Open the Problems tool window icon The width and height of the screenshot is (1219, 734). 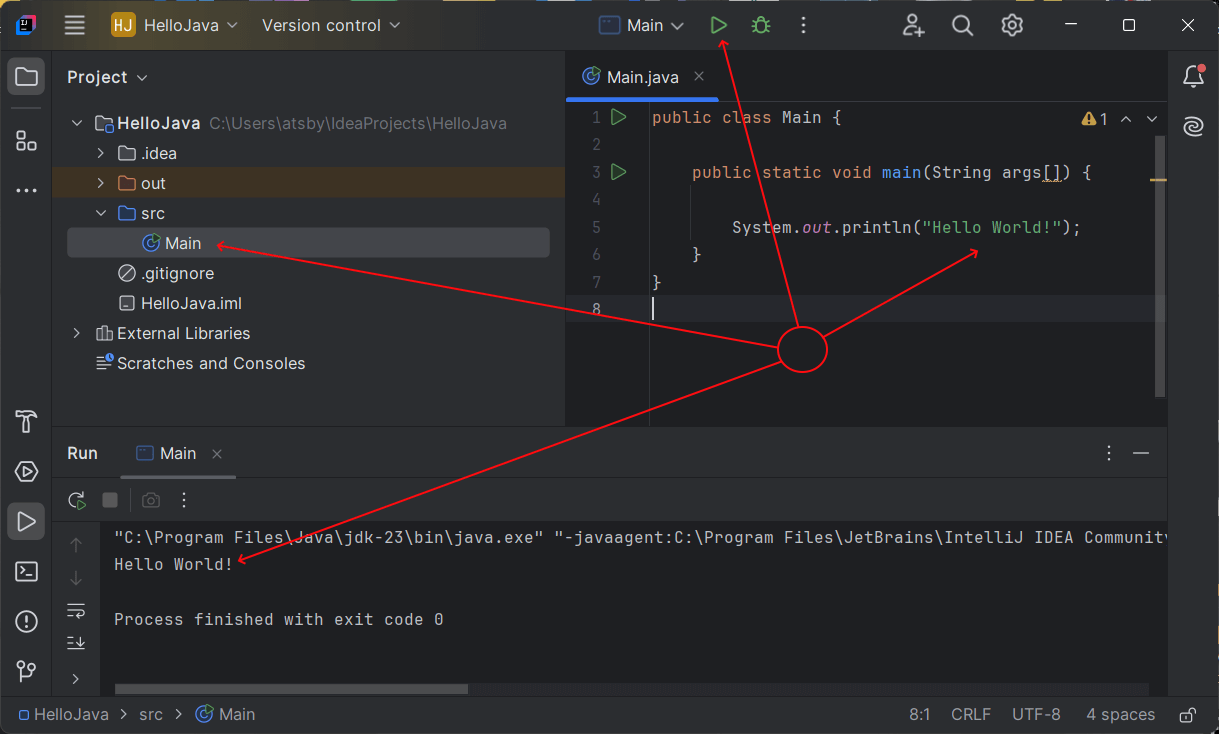(26, 621)
